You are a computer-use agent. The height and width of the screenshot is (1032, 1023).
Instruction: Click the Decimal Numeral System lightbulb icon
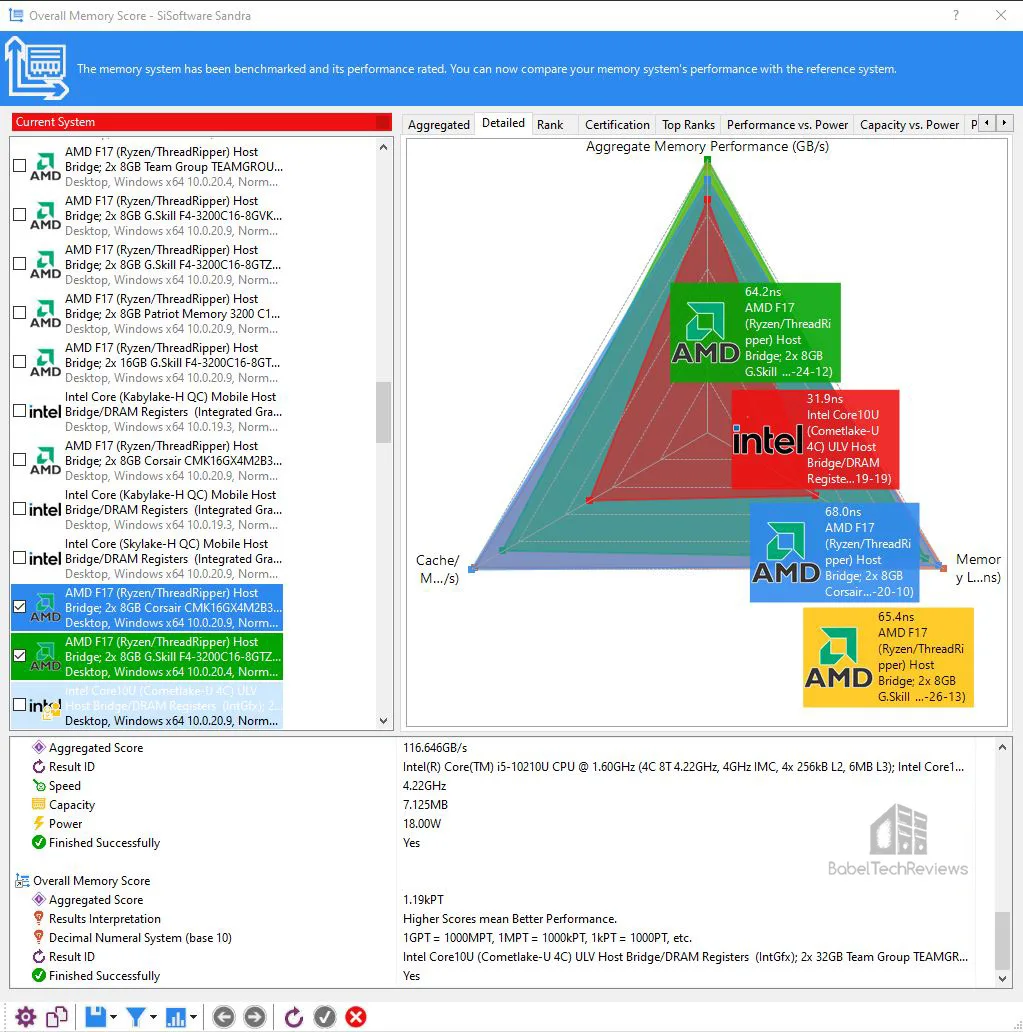tap(39, 937)
